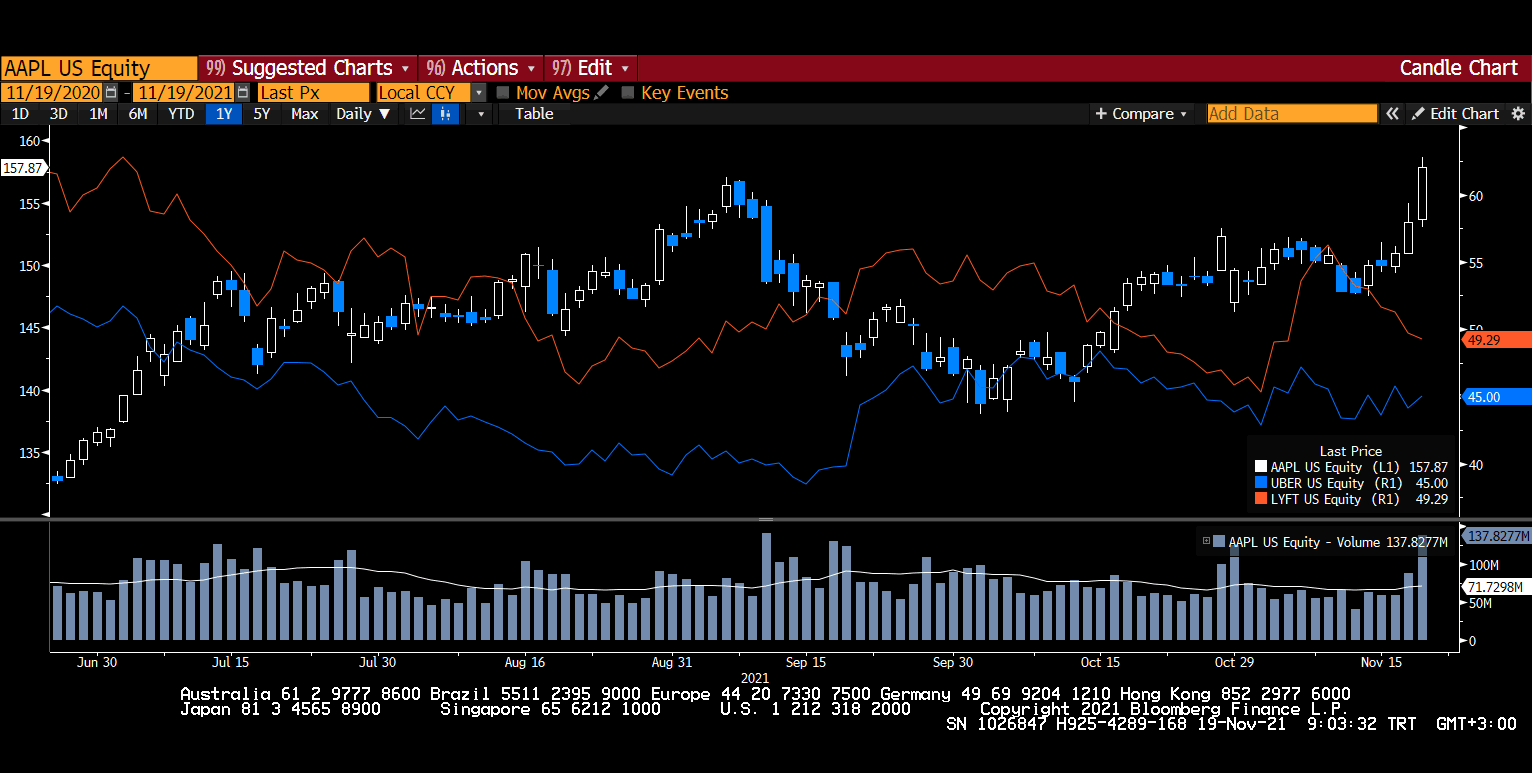Select the 5Y time range
This screenshot has width=1532, height=773.
[261, 114]
